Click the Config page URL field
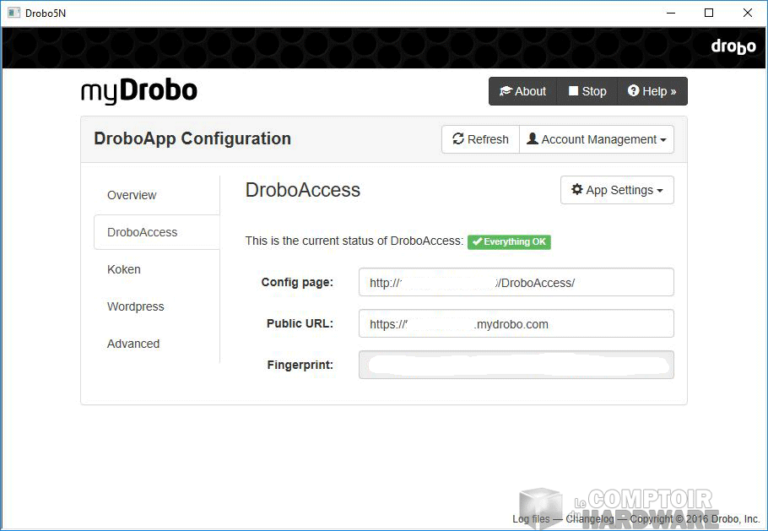 (516, 283)
